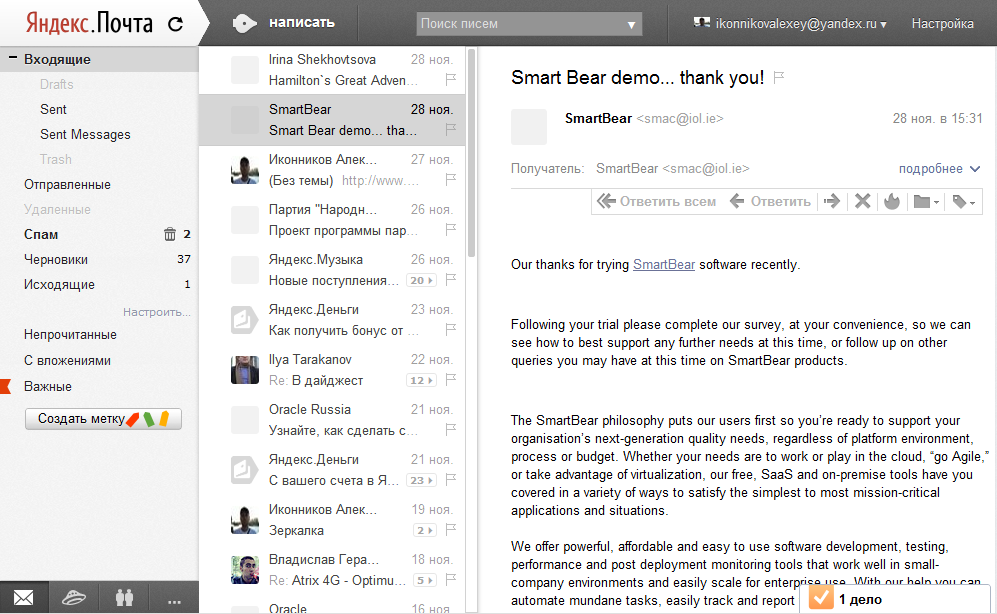Screen dimensions: 997x614
Task: Mark email as spam with flame icon
Action: 892,201
